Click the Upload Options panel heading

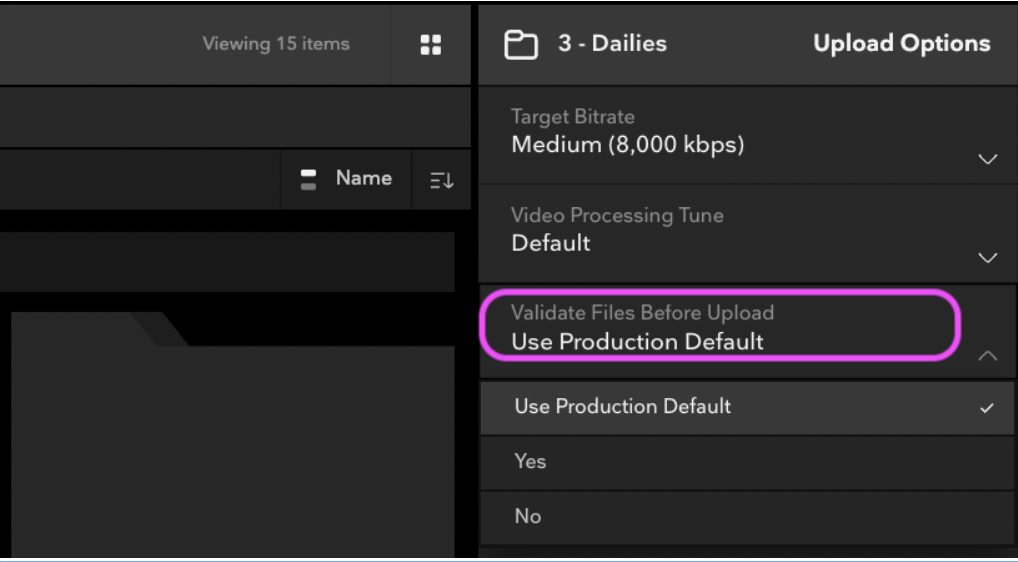tap(901, 44)
